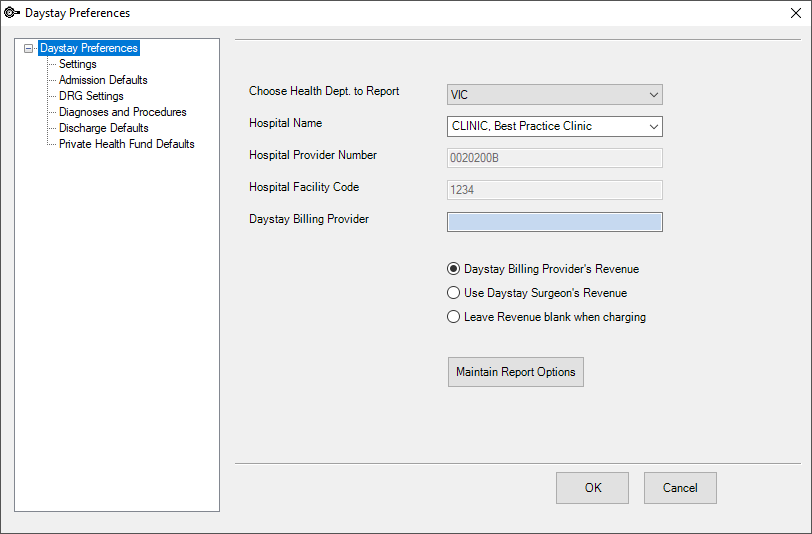Select DRG Settings in the tree
812x534 pixels.
tap(91, 96)
